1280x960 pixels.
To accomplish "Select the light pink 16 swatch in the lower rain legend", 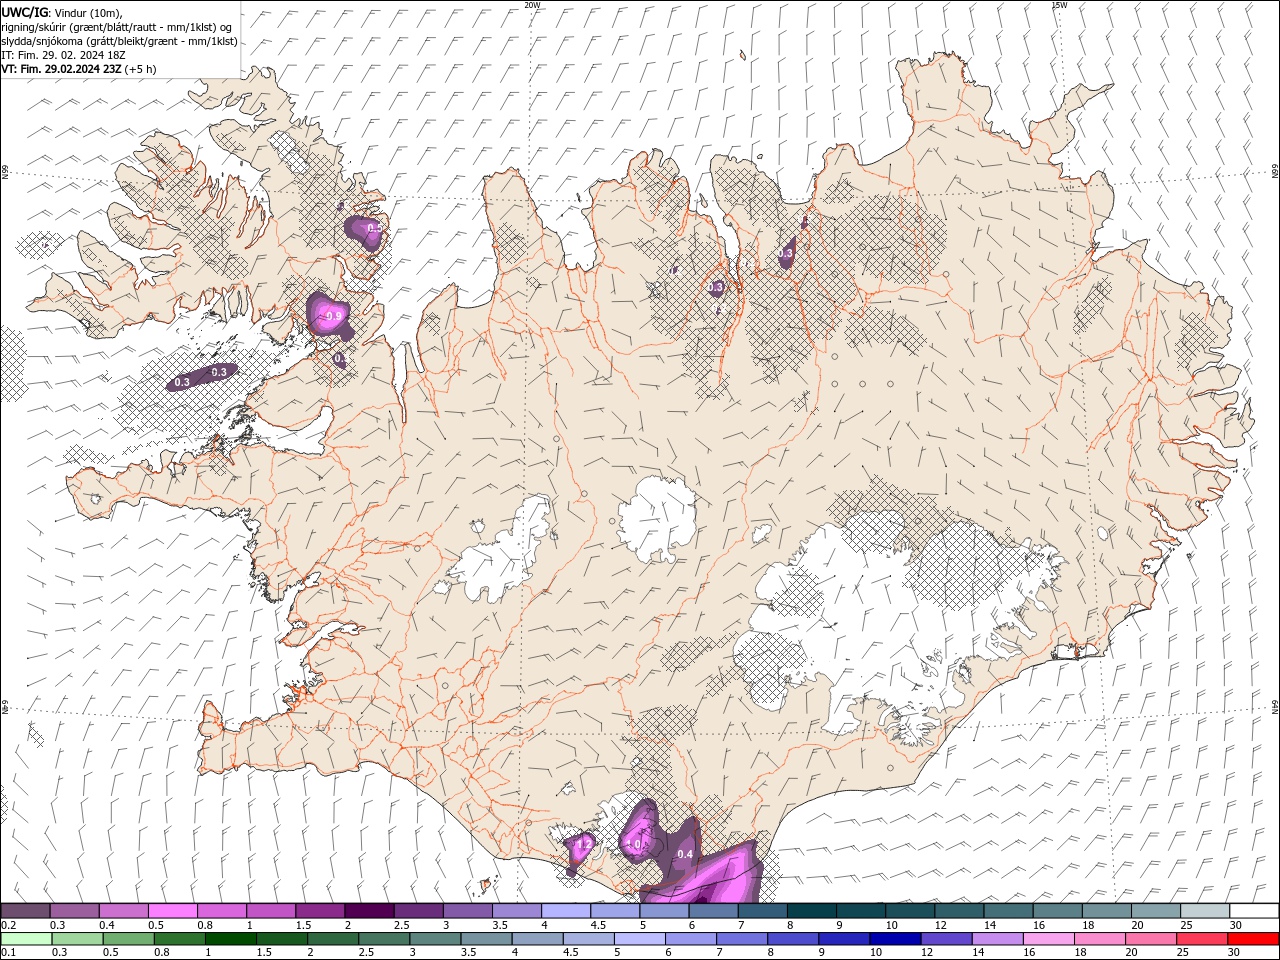I will tap(1047, 939).
